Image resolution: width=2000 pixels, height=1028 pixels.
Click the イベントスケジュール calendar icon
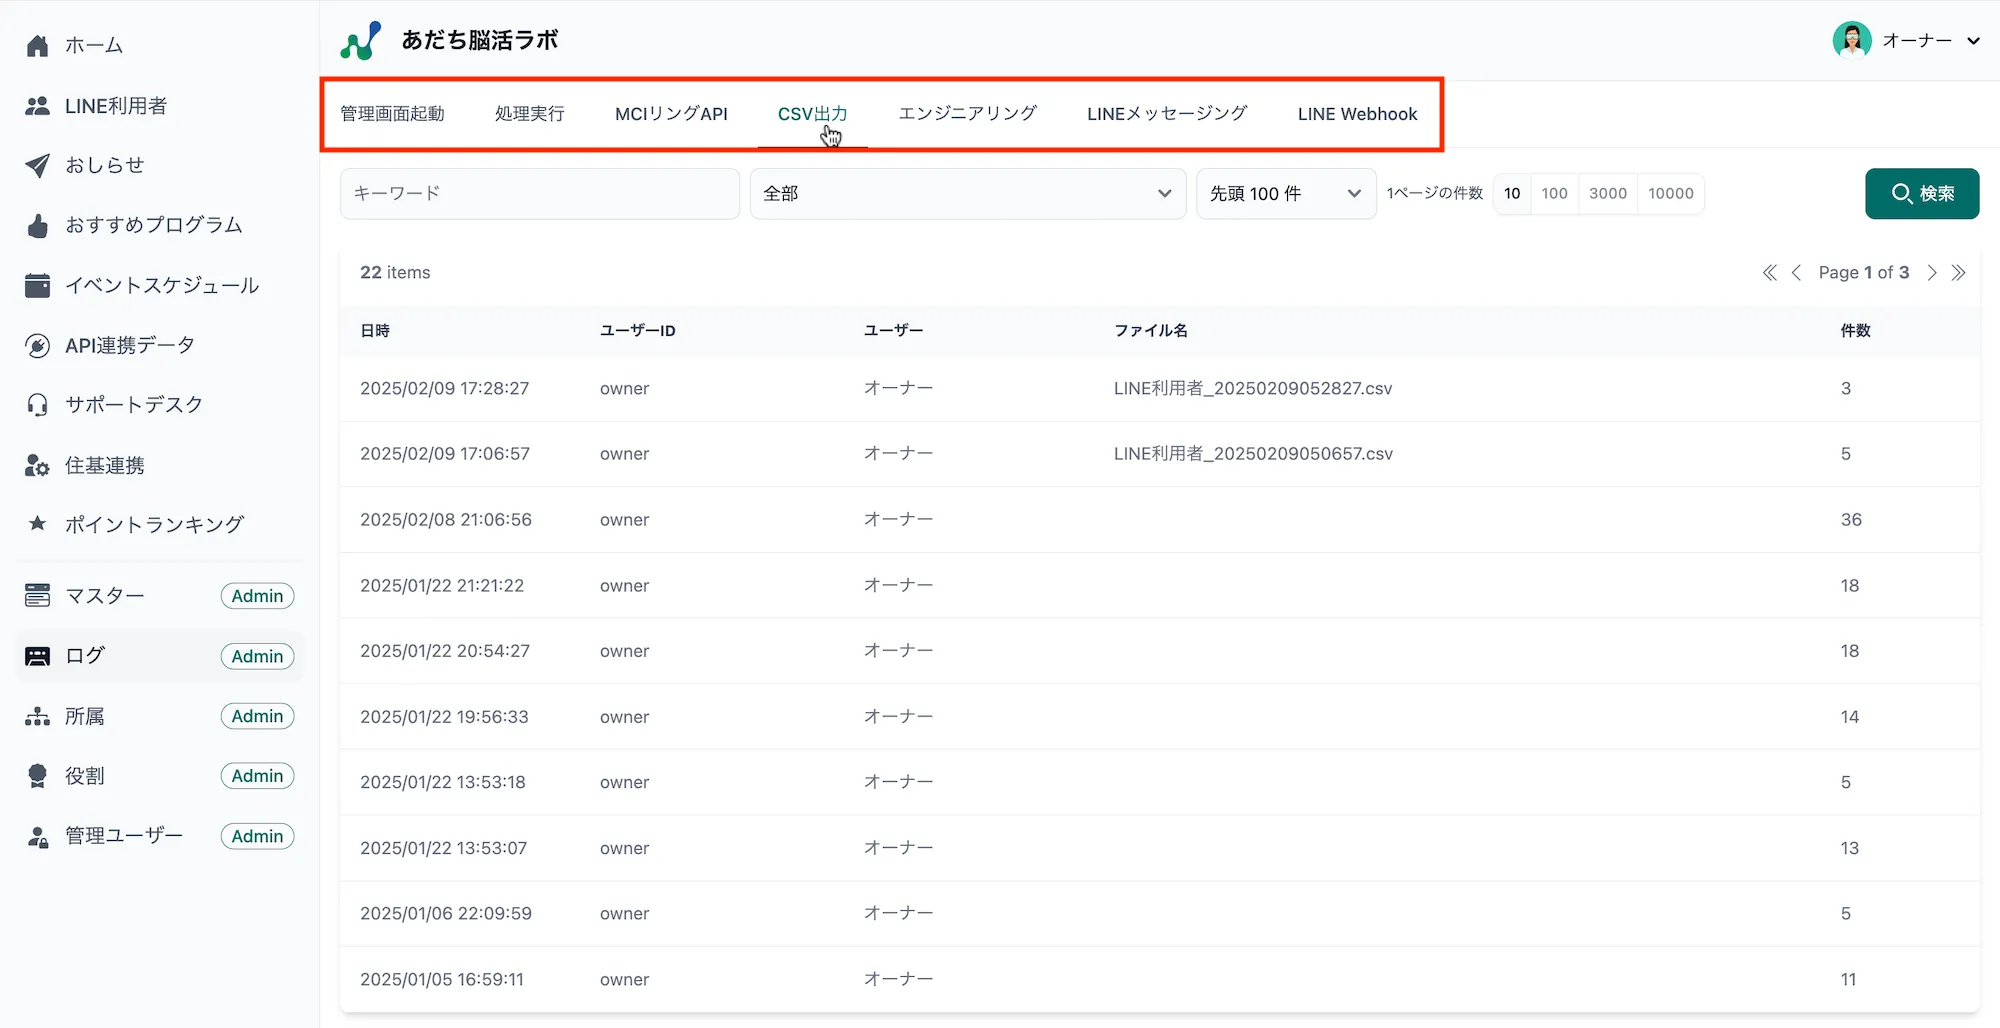pyautogui.click(x=37, y=285)
